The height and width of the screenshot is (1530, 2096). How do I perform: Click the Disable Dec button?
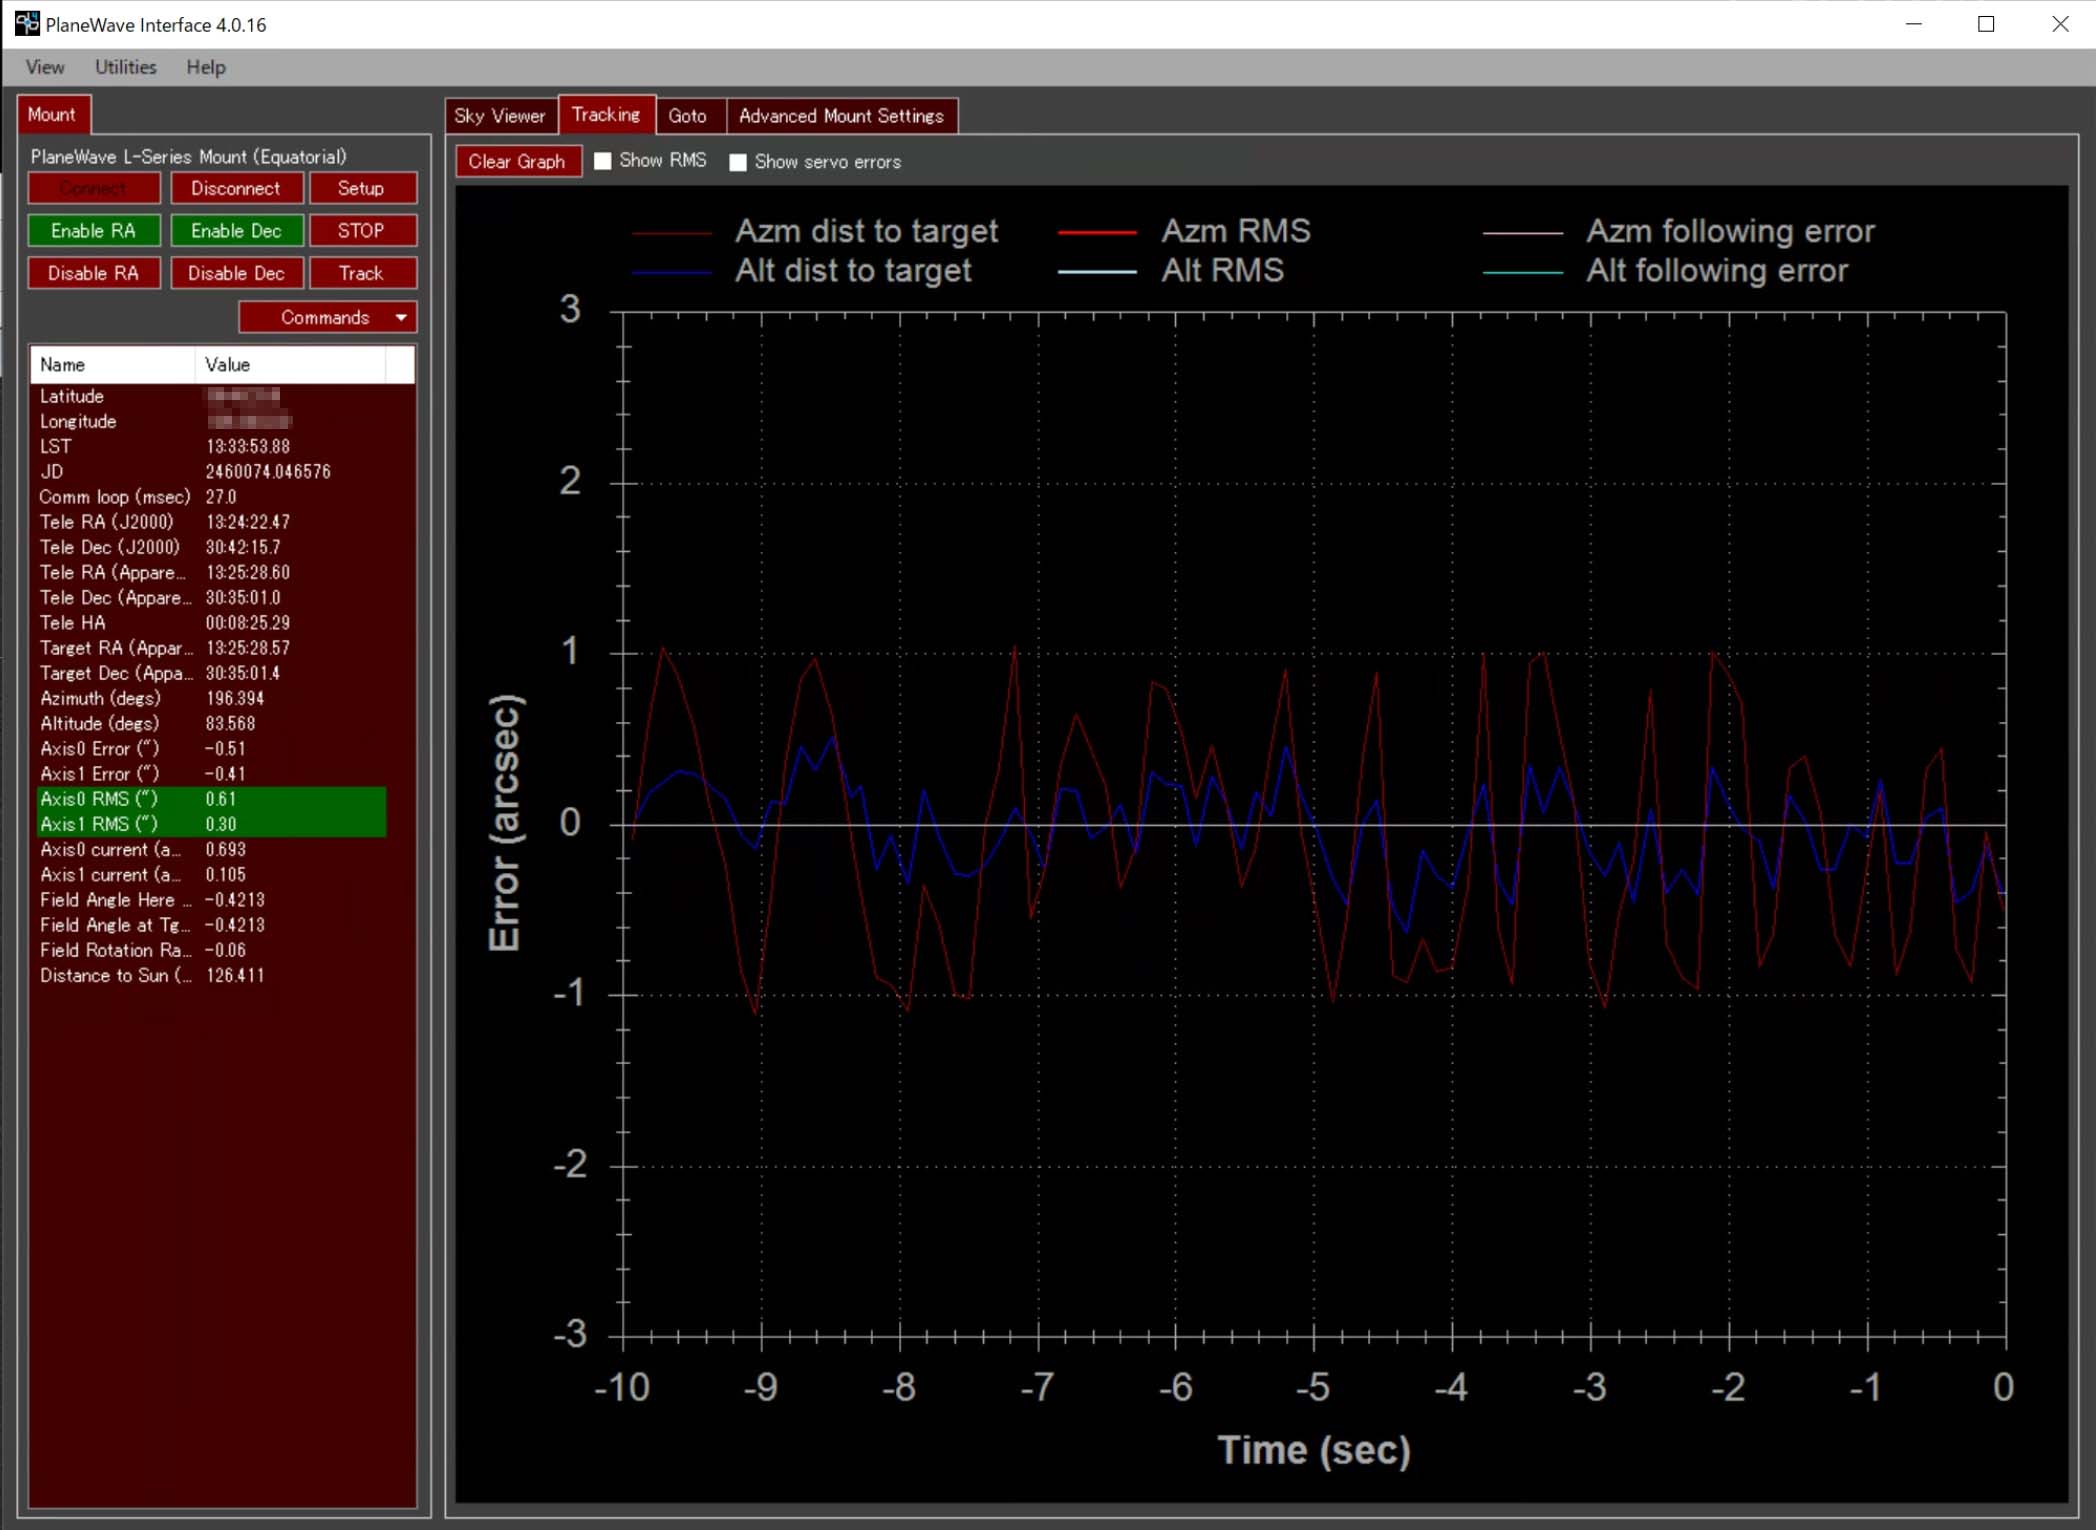(x=236, y=273)
